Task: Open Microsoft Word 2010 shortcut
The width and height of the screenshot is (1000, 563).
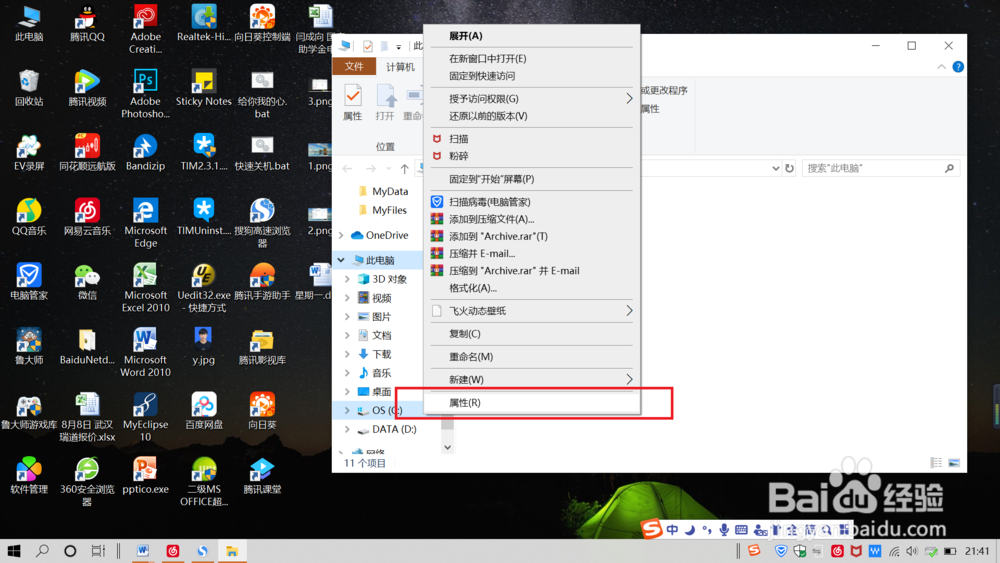Action: click(145, 353)
